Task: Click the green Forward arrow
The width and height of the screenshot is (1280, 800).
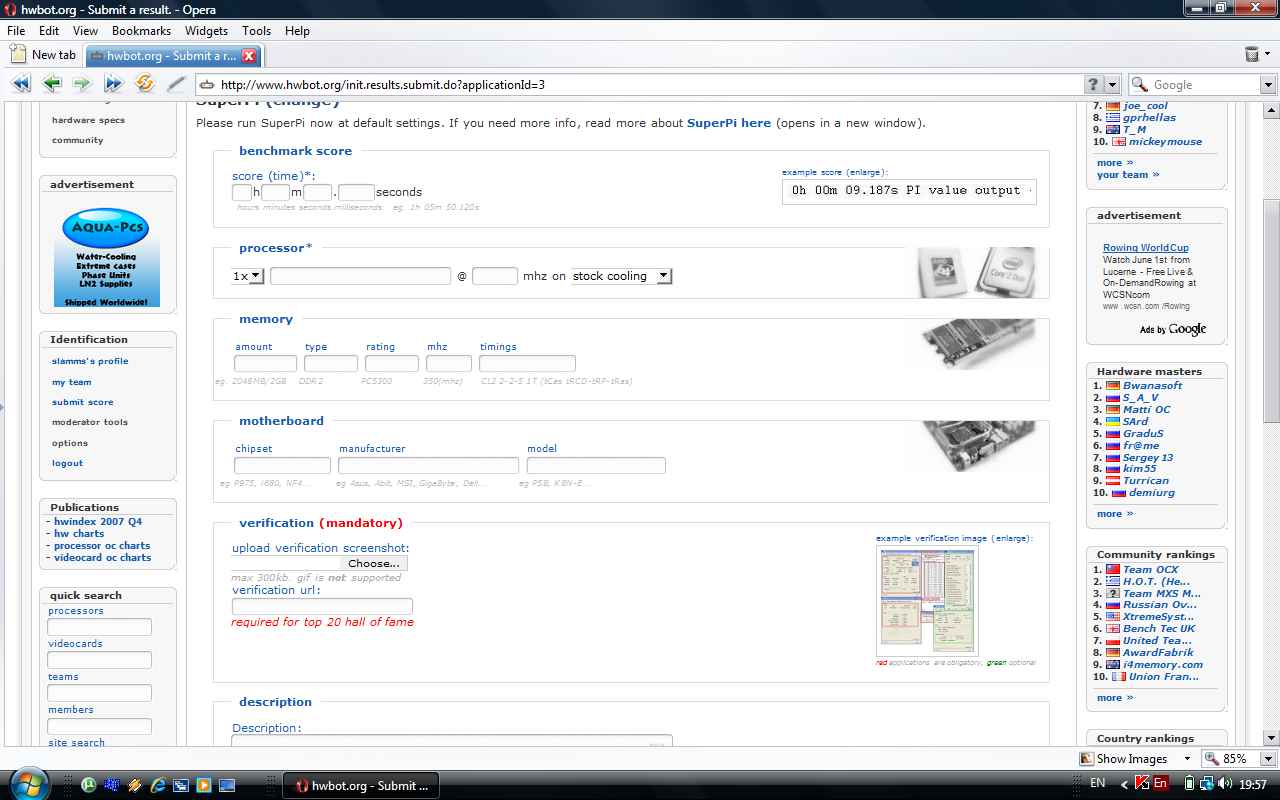Action: (82, 84)
